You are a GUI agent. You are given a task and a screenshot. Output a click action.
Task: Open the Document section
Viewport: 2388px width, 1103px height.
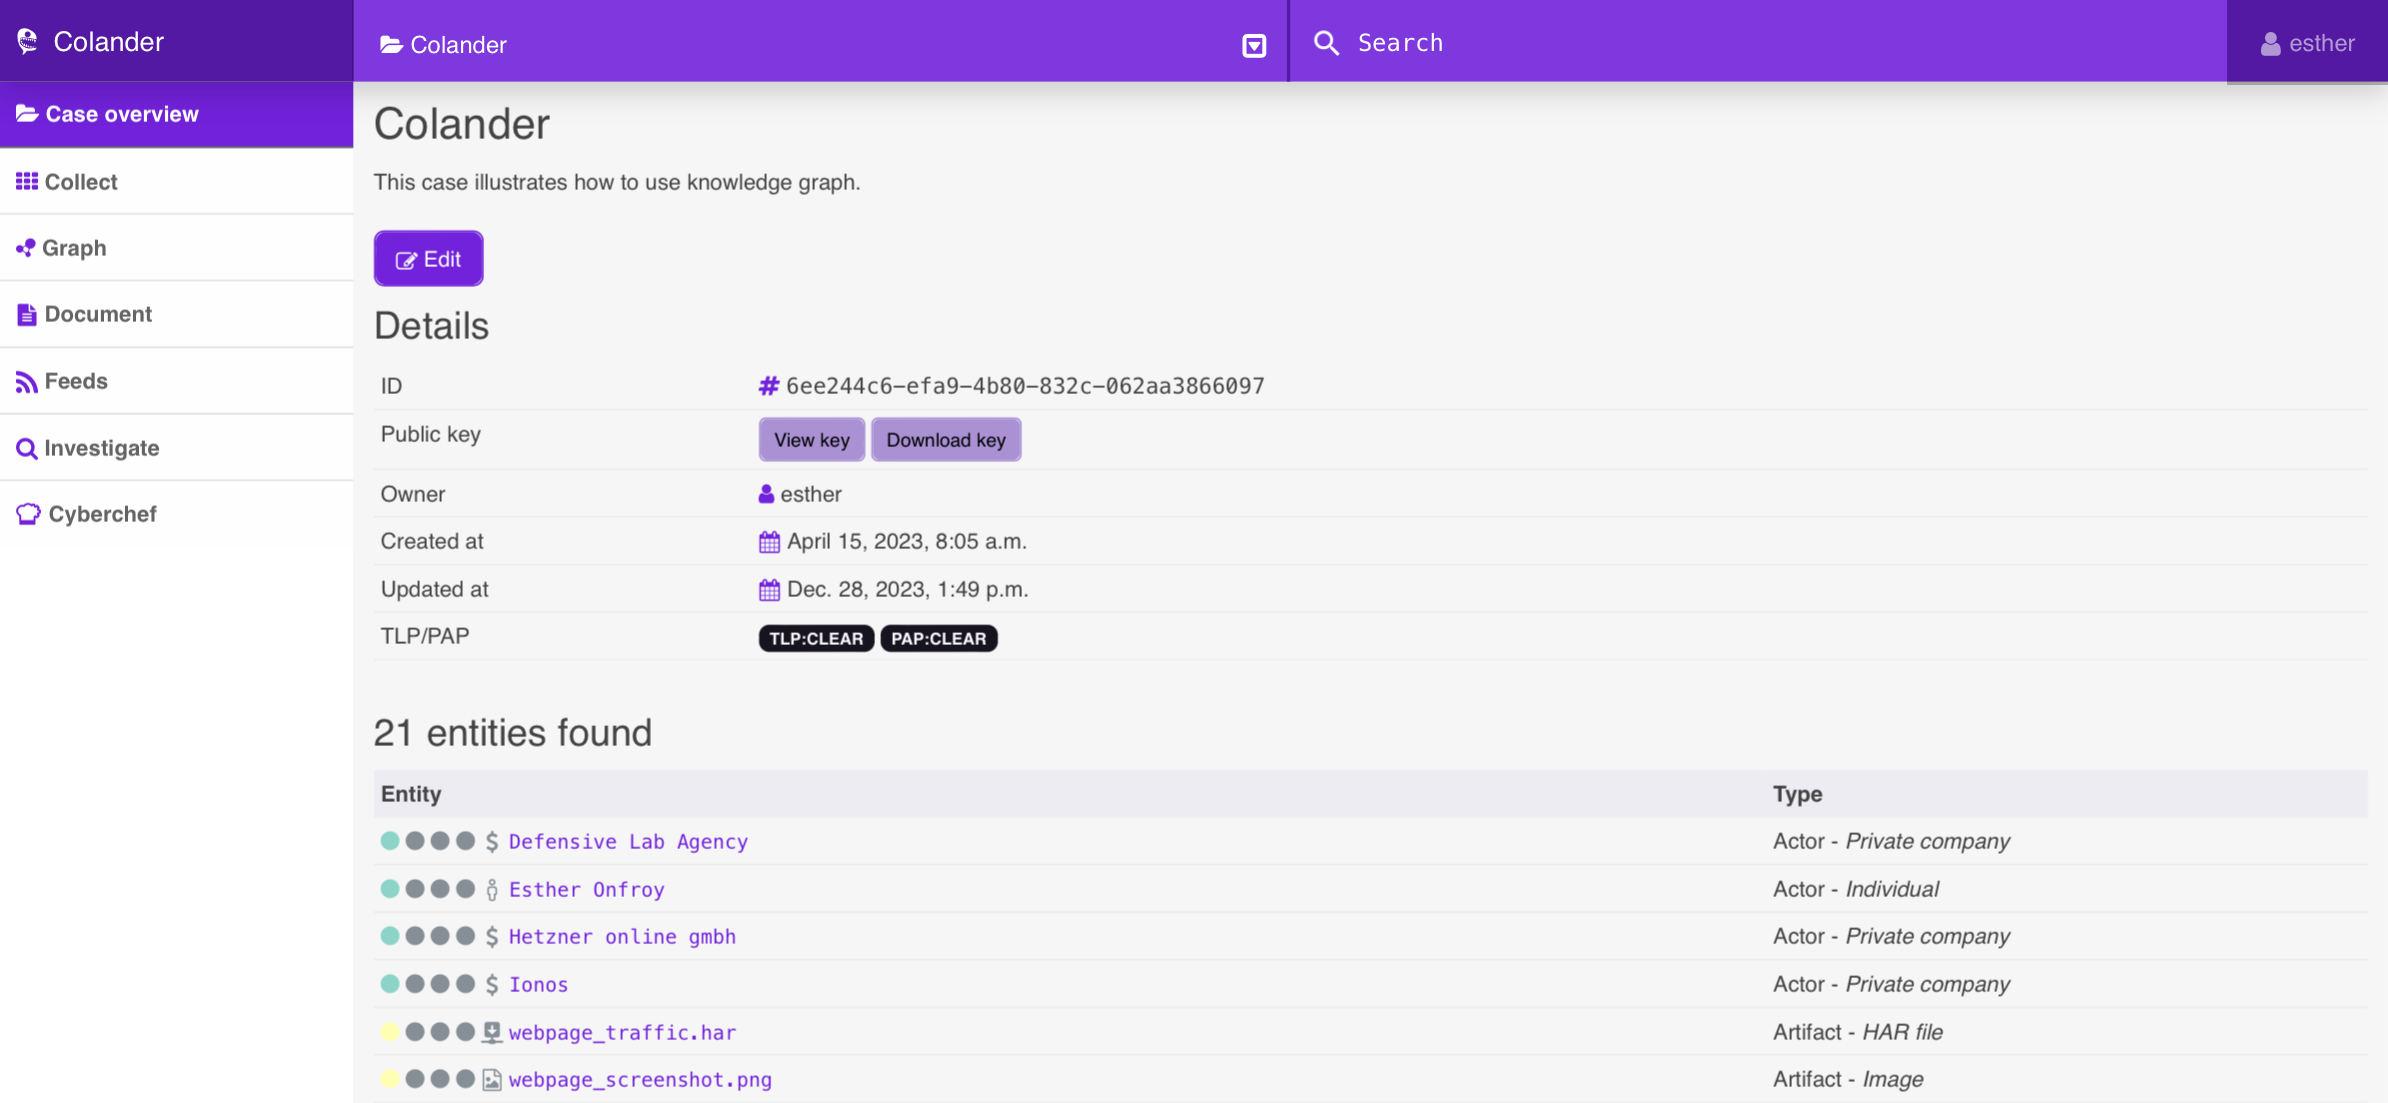176,314
